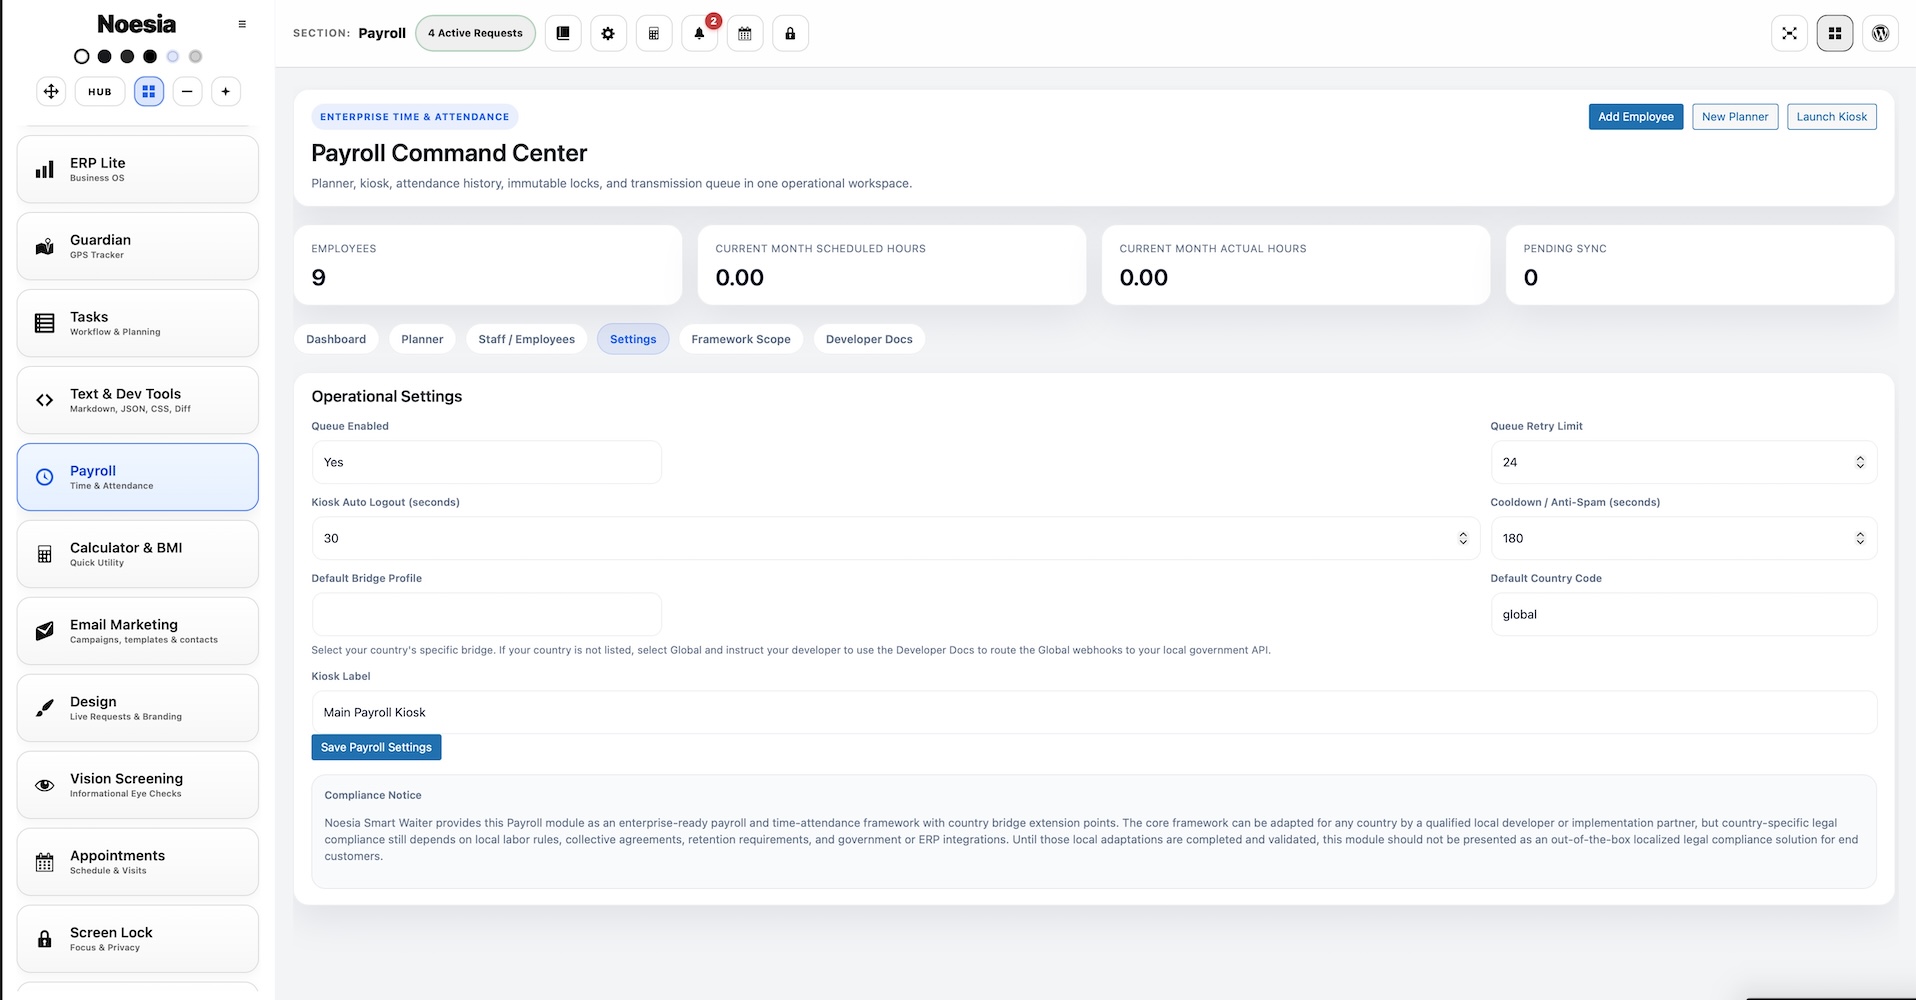
Task: Click the plus button in sidebar controls
Action: [x=226, y=91]
